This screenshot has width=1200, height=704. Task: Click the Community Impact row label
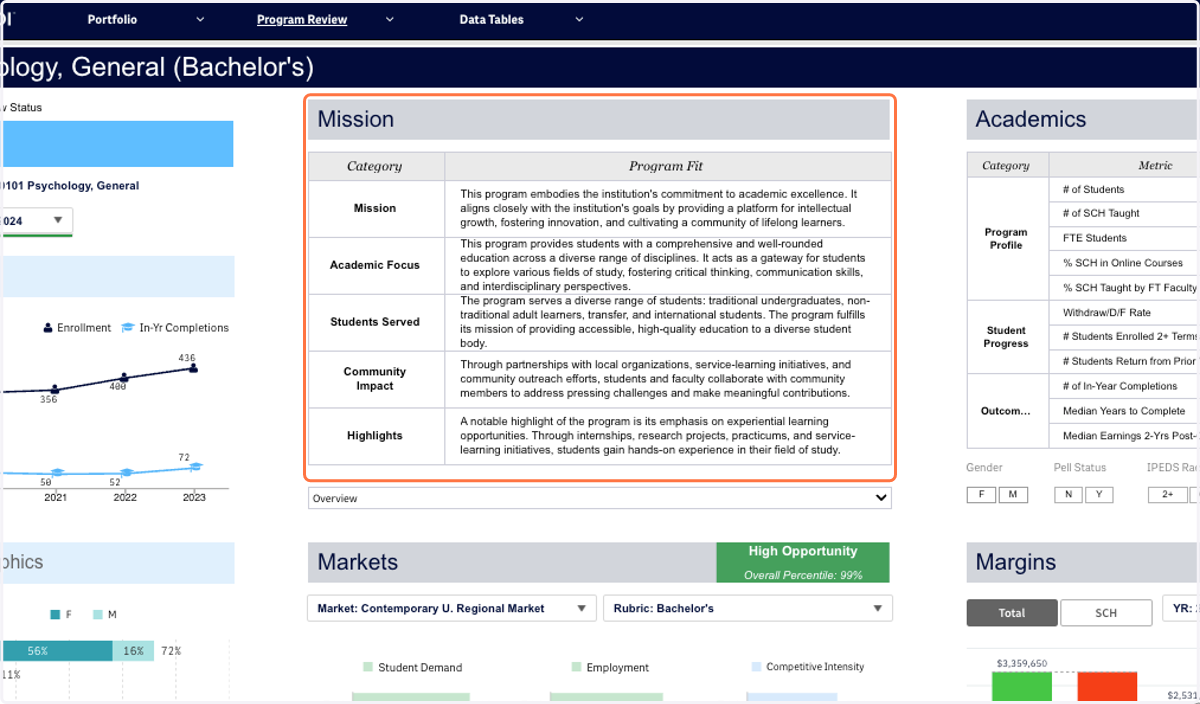click(375, 379)
